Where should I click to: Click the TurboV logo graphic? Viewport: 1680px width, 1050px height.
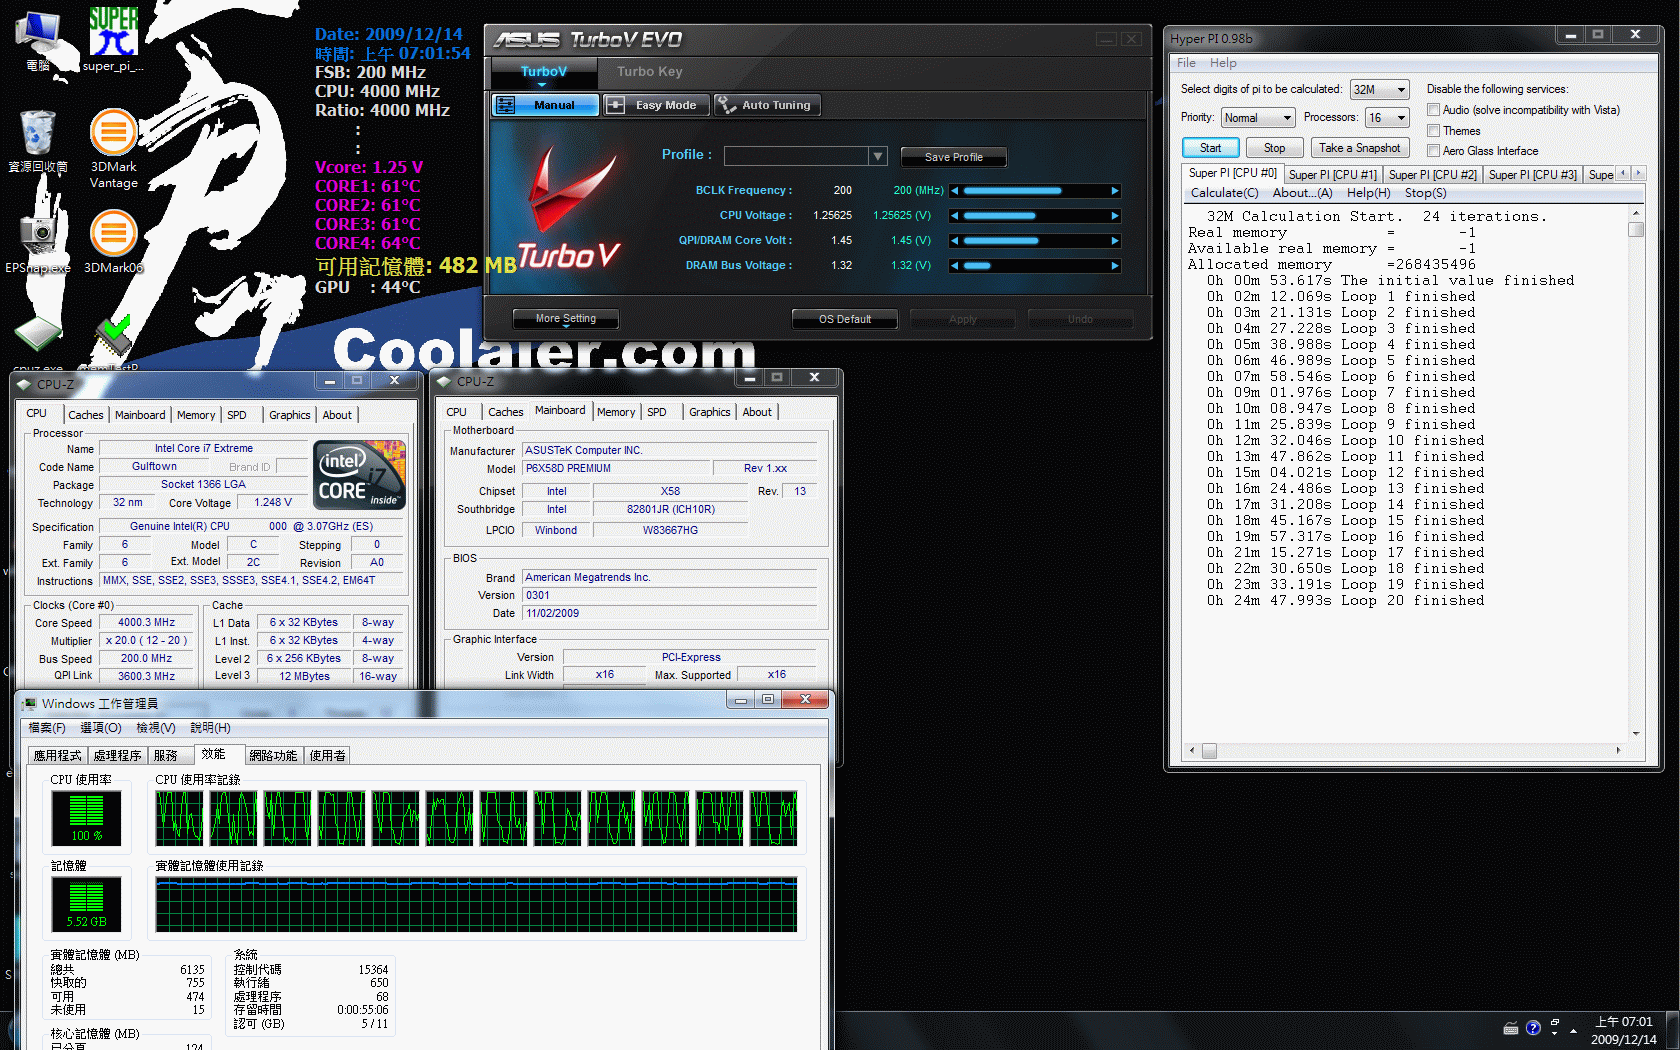coord(570,208)
